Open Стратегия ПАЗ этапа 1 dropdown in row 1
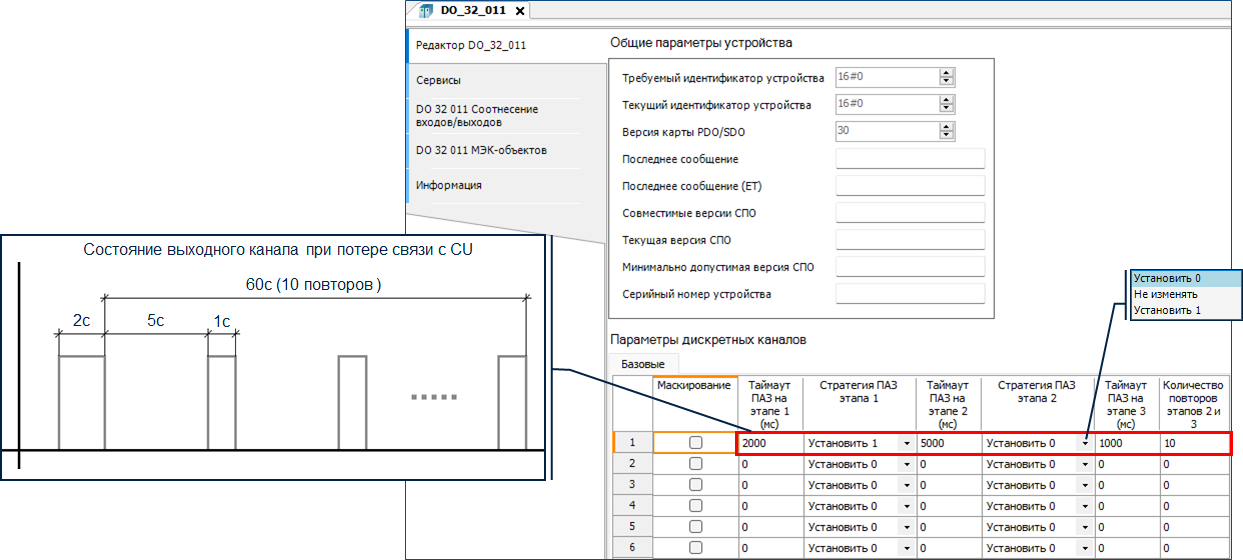The width and height of the screenshot is (1243, 560). (906, 443)
